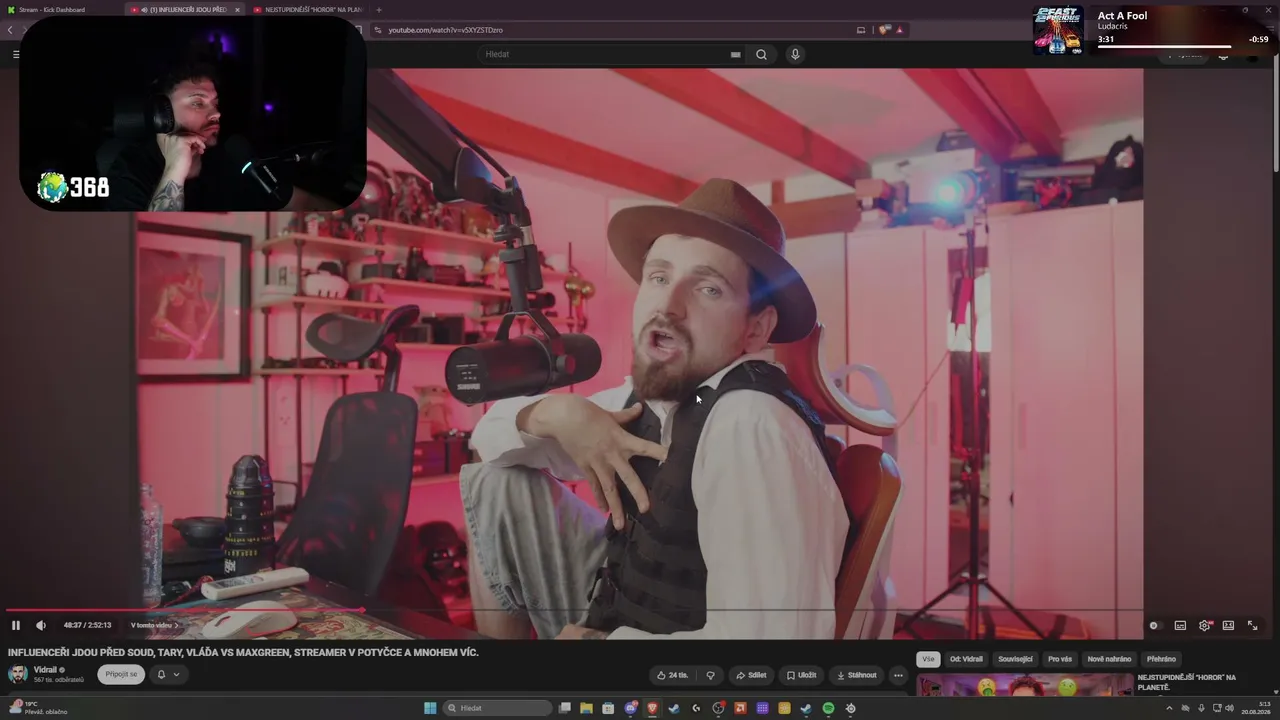Toggle autoplay switch in player controls
Image resolution: width=1280 pixels, height=720 pixels.
1154,625
